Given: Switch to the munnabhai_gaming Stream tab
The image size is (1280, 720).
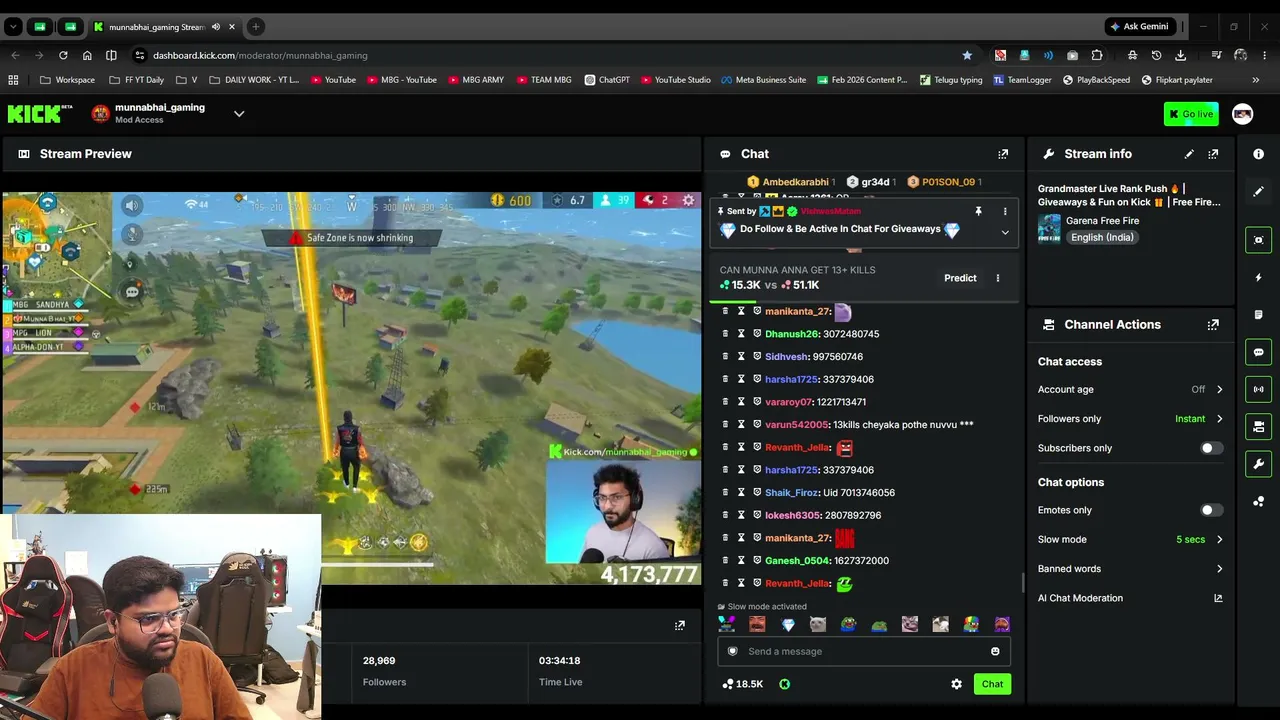Looking at the screenshot, I should 163,27.
